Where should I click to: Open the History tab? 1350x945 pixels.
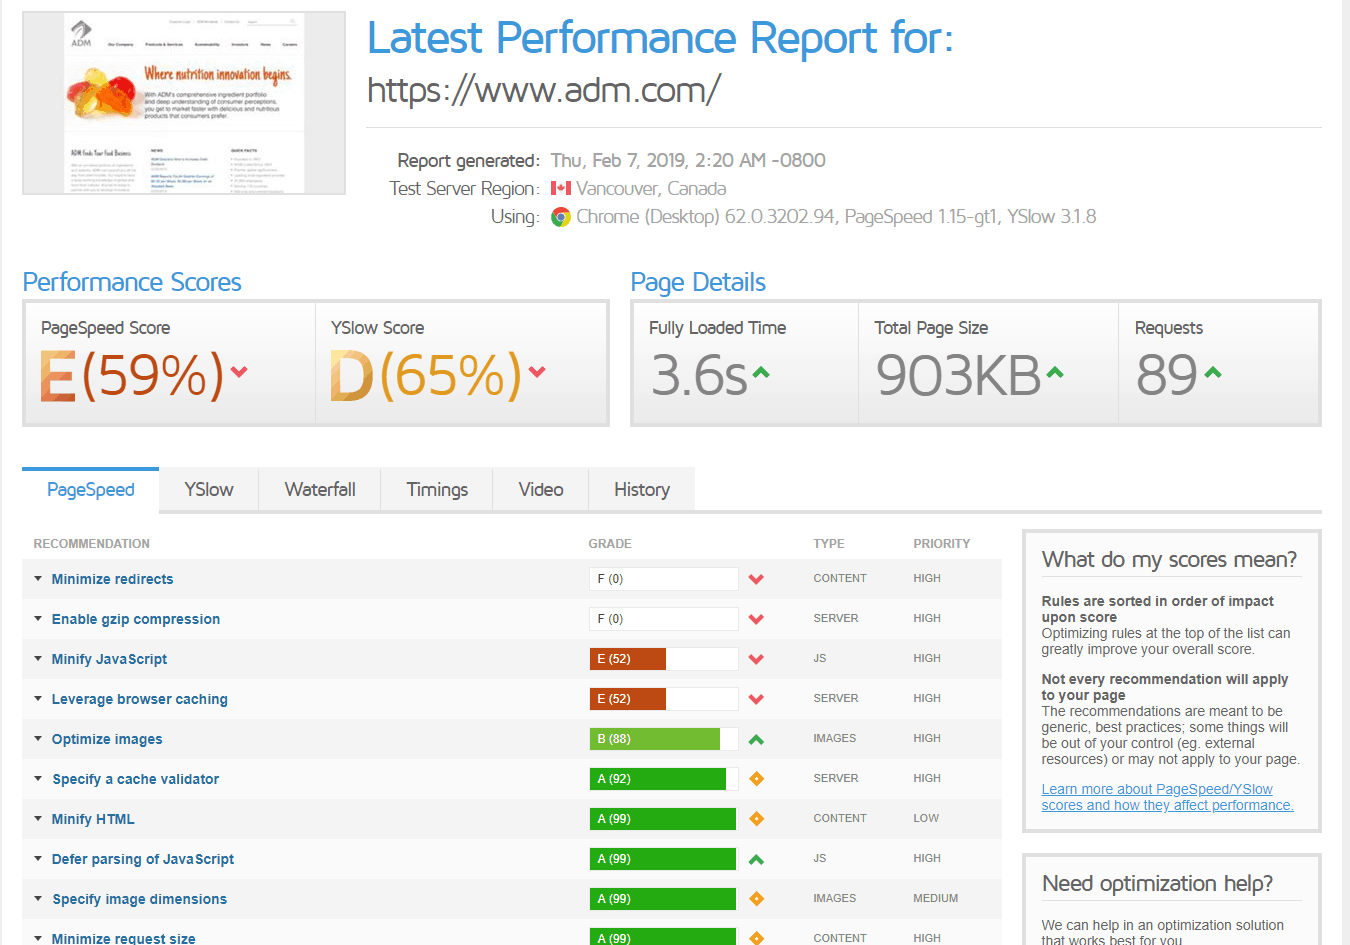tap(642, 489)
